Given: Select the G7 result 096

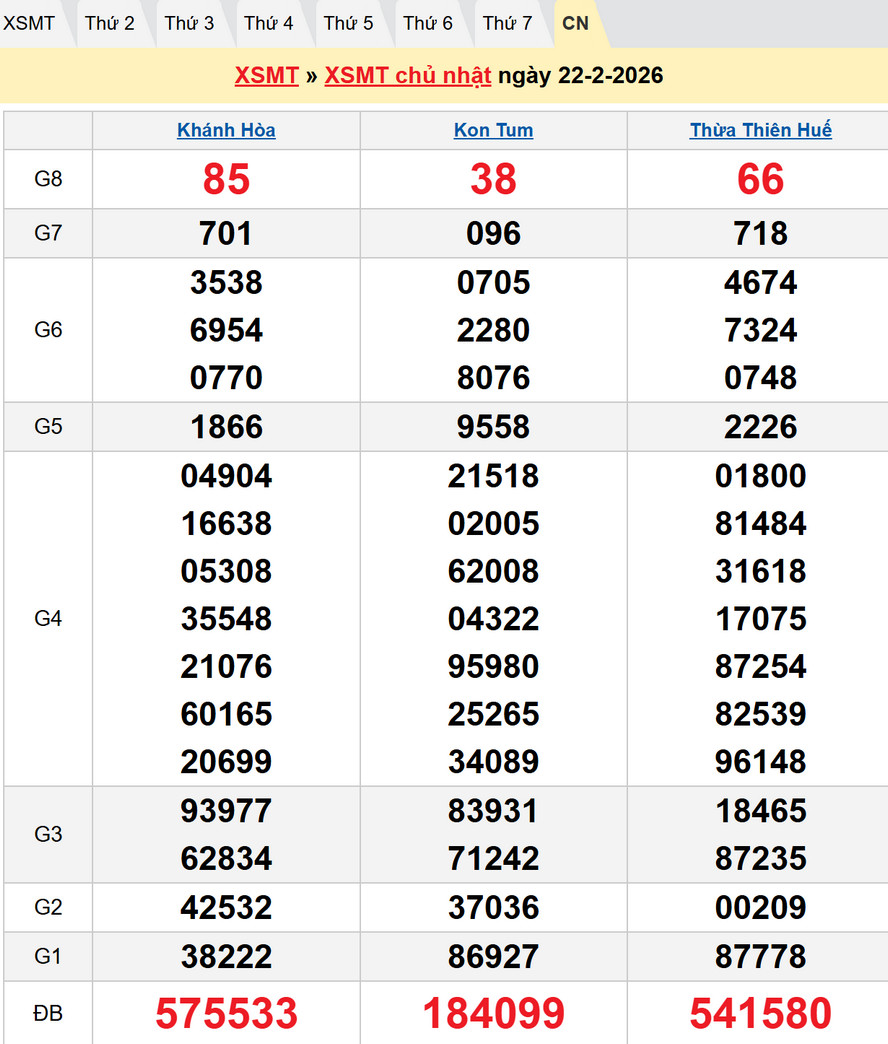Looking at the screenshot, I should [493, 234].
